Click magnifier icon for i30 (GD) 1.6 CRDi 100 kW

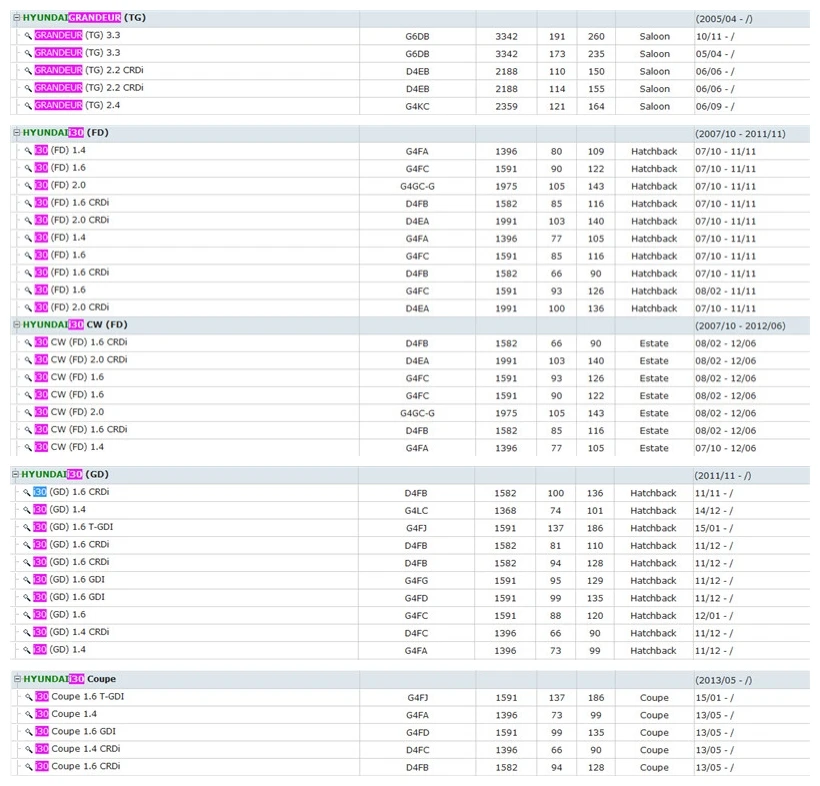pyautogui.click(x=26, y=492)
